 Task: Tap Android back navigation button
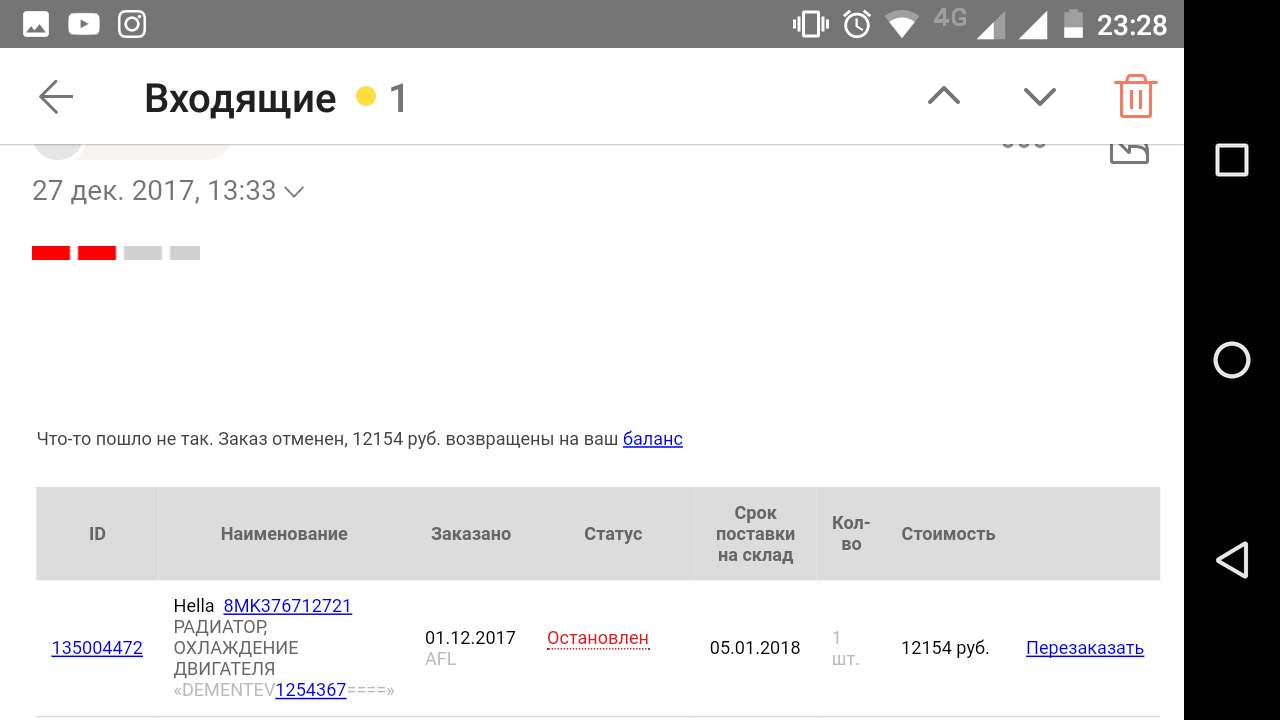tap(1232, 560)
